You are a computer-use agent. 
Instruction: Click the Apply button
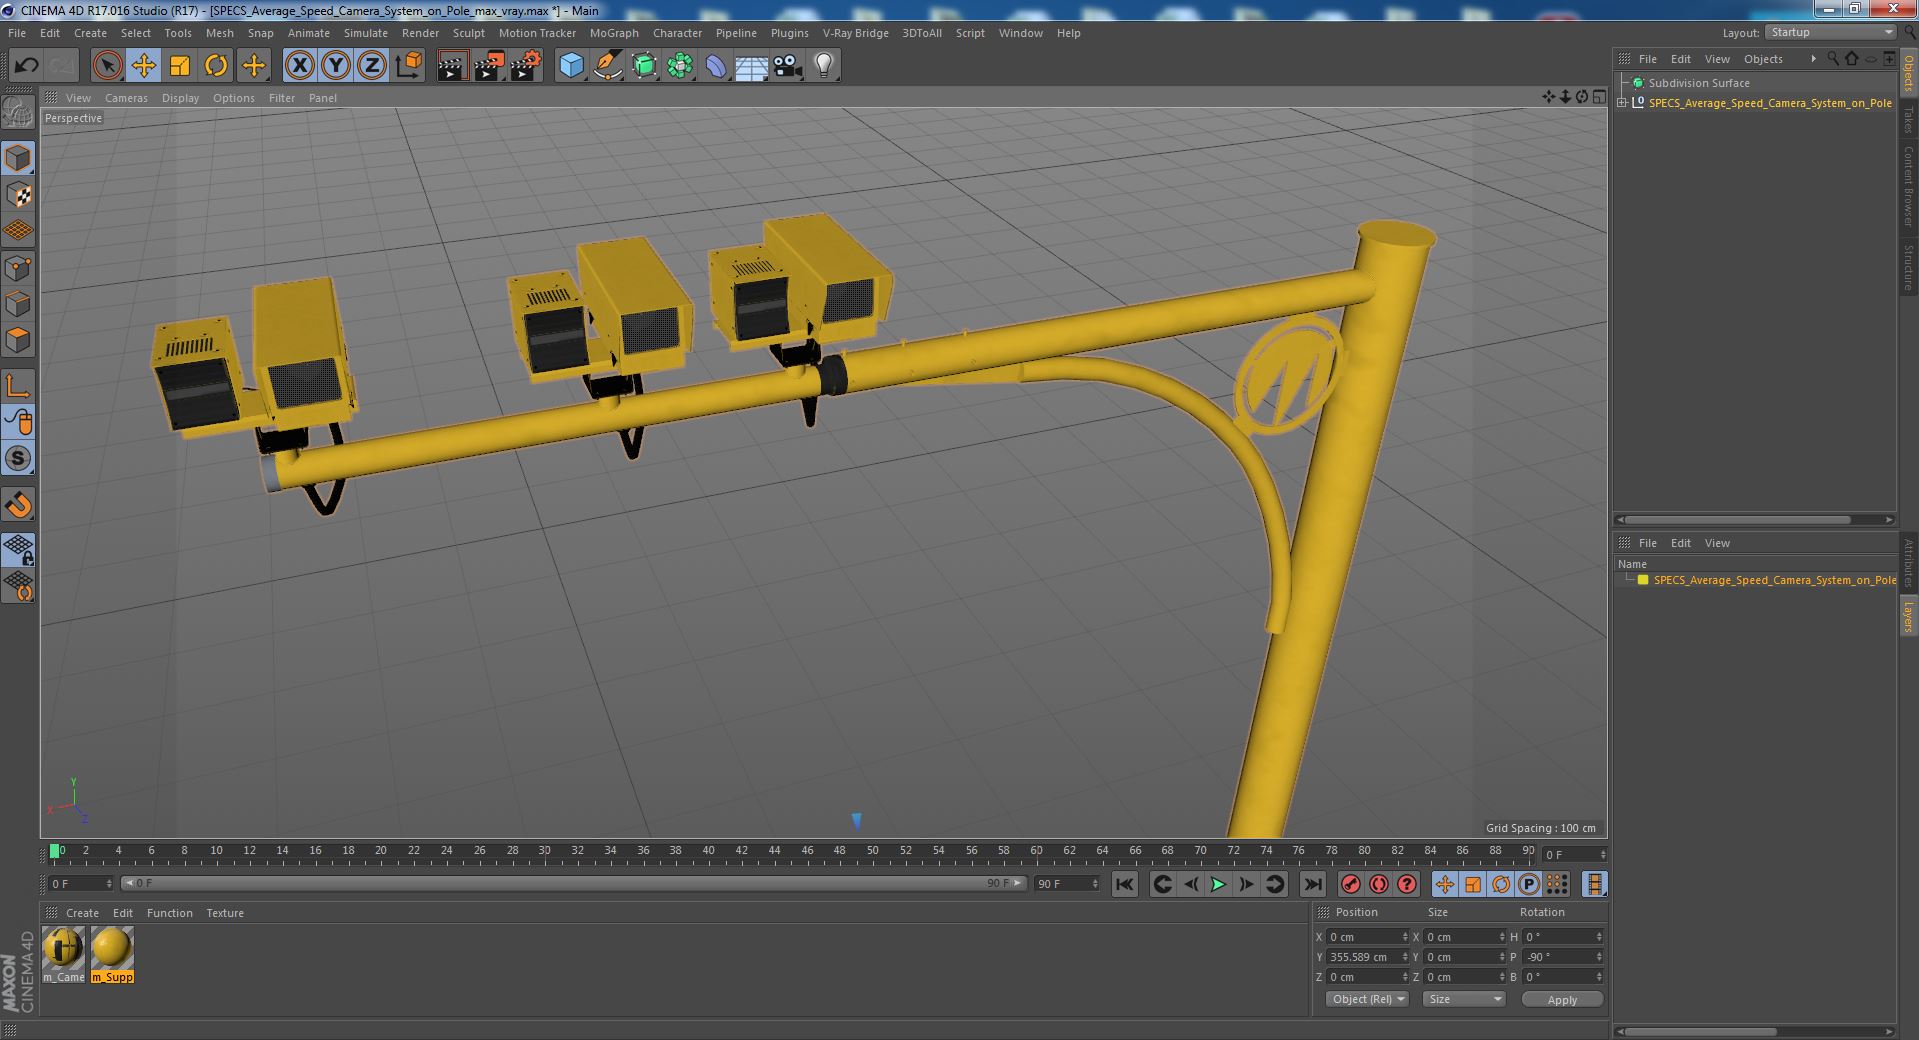point(1562,999)
